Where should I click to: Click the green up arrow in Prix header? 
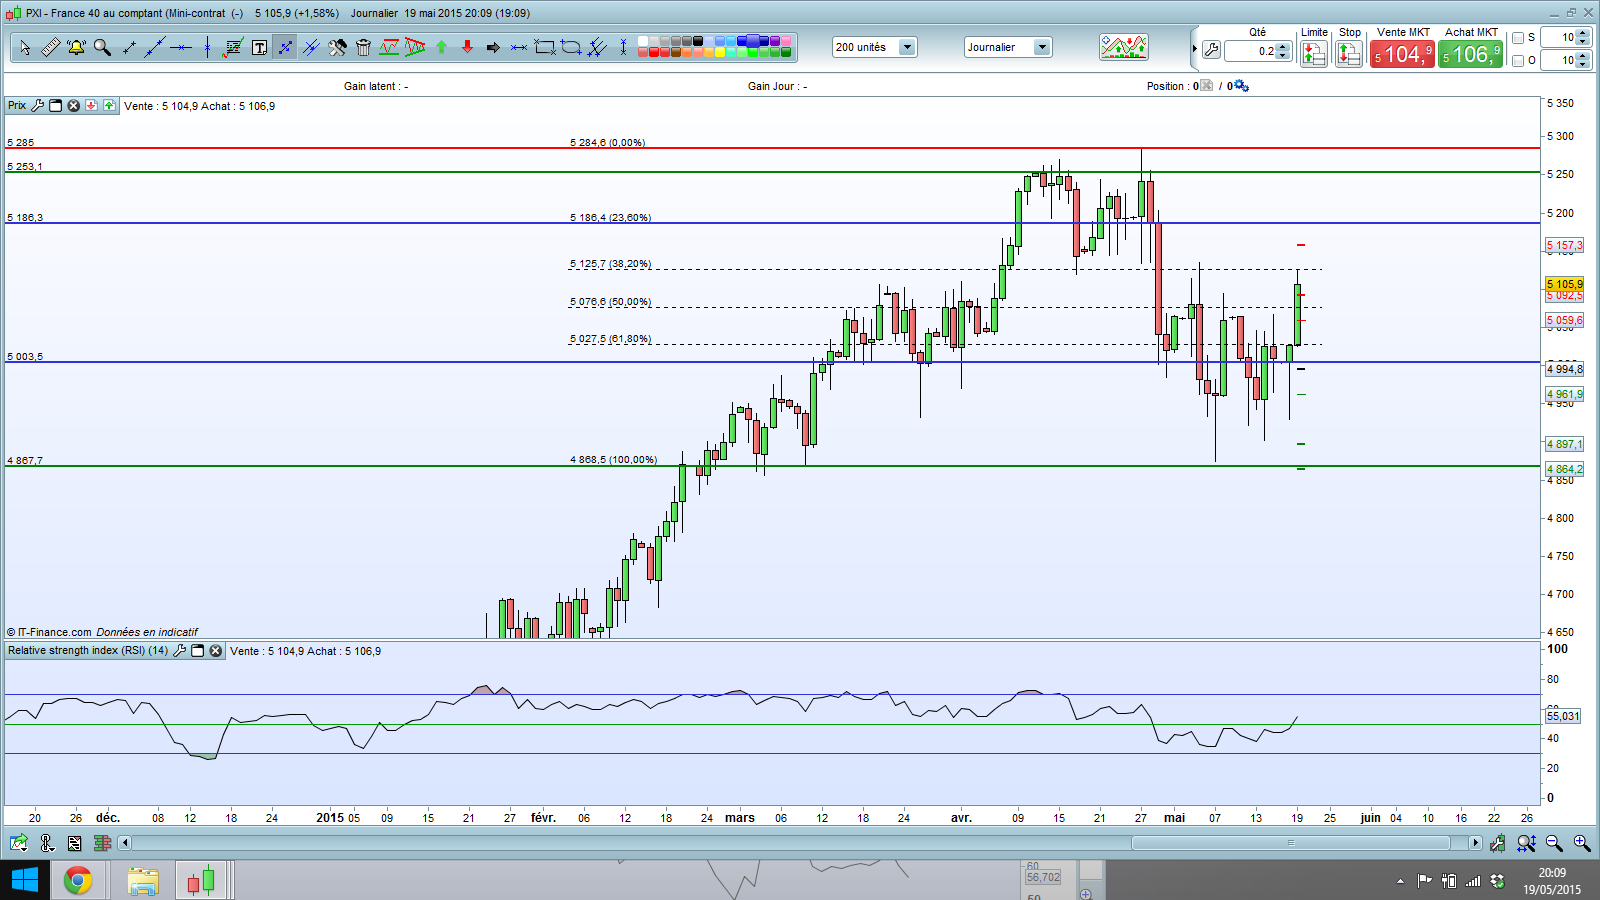[109, 105]
